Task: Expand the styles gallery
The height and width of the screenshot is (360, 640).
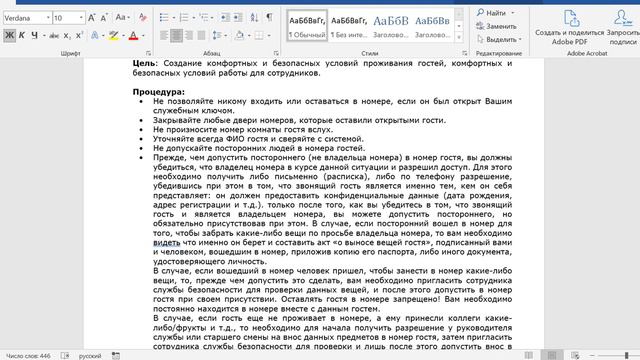Action: [x=459, y=37]
